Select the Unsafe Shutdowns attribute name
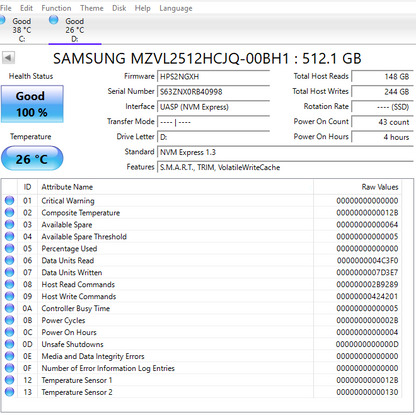416x415 pixels. 72,344
